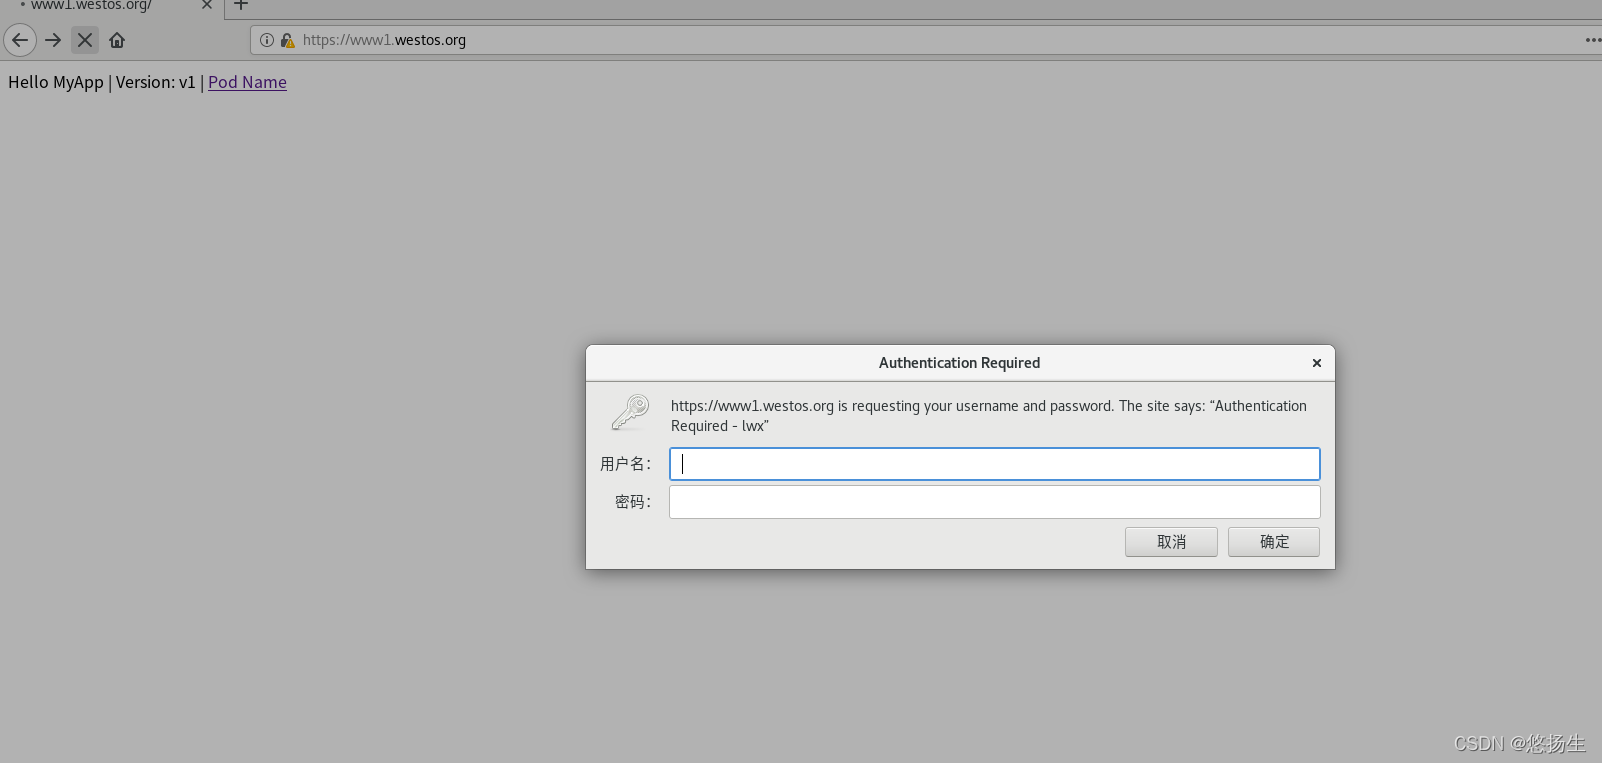Close the www1.westos.org browser tab

pos(207,5)
